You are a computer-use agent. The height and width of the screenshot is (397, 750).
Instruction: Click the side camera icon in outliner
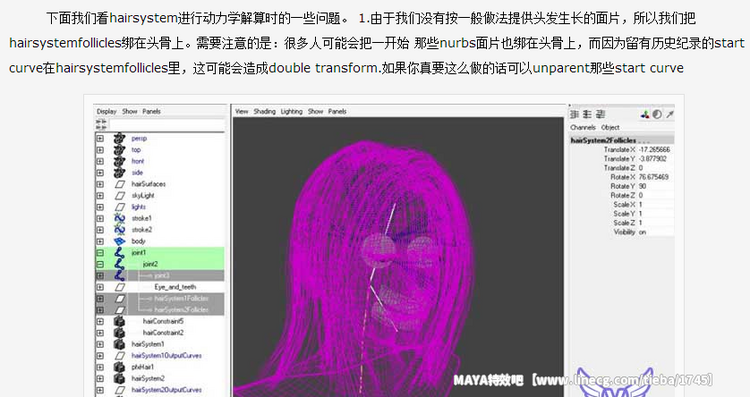point(119,173)
